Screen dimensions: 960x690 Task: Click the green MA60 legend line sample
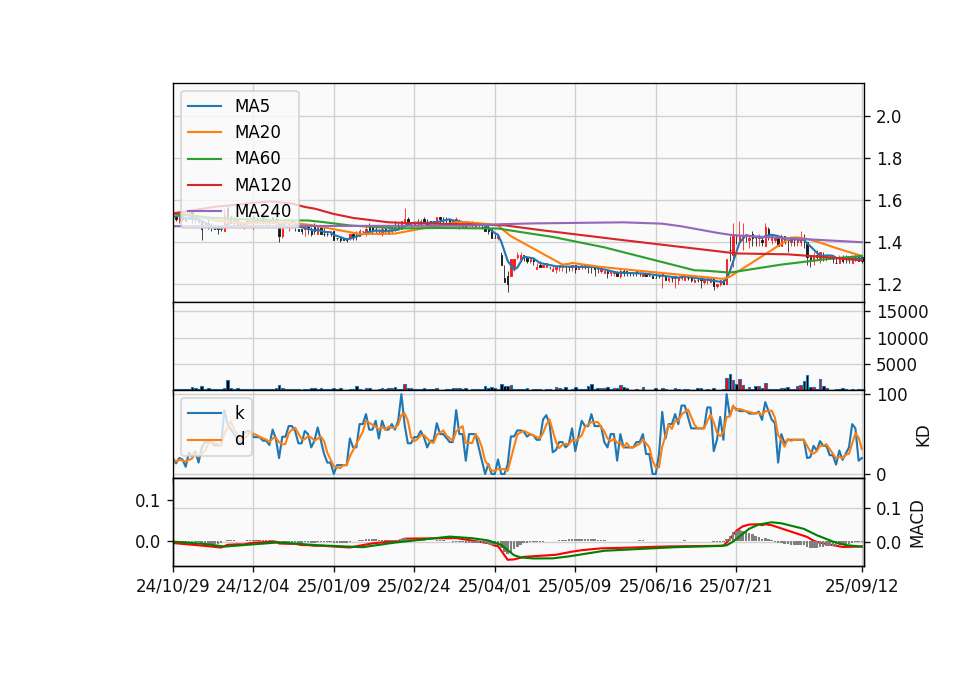(x=204, y=159)
